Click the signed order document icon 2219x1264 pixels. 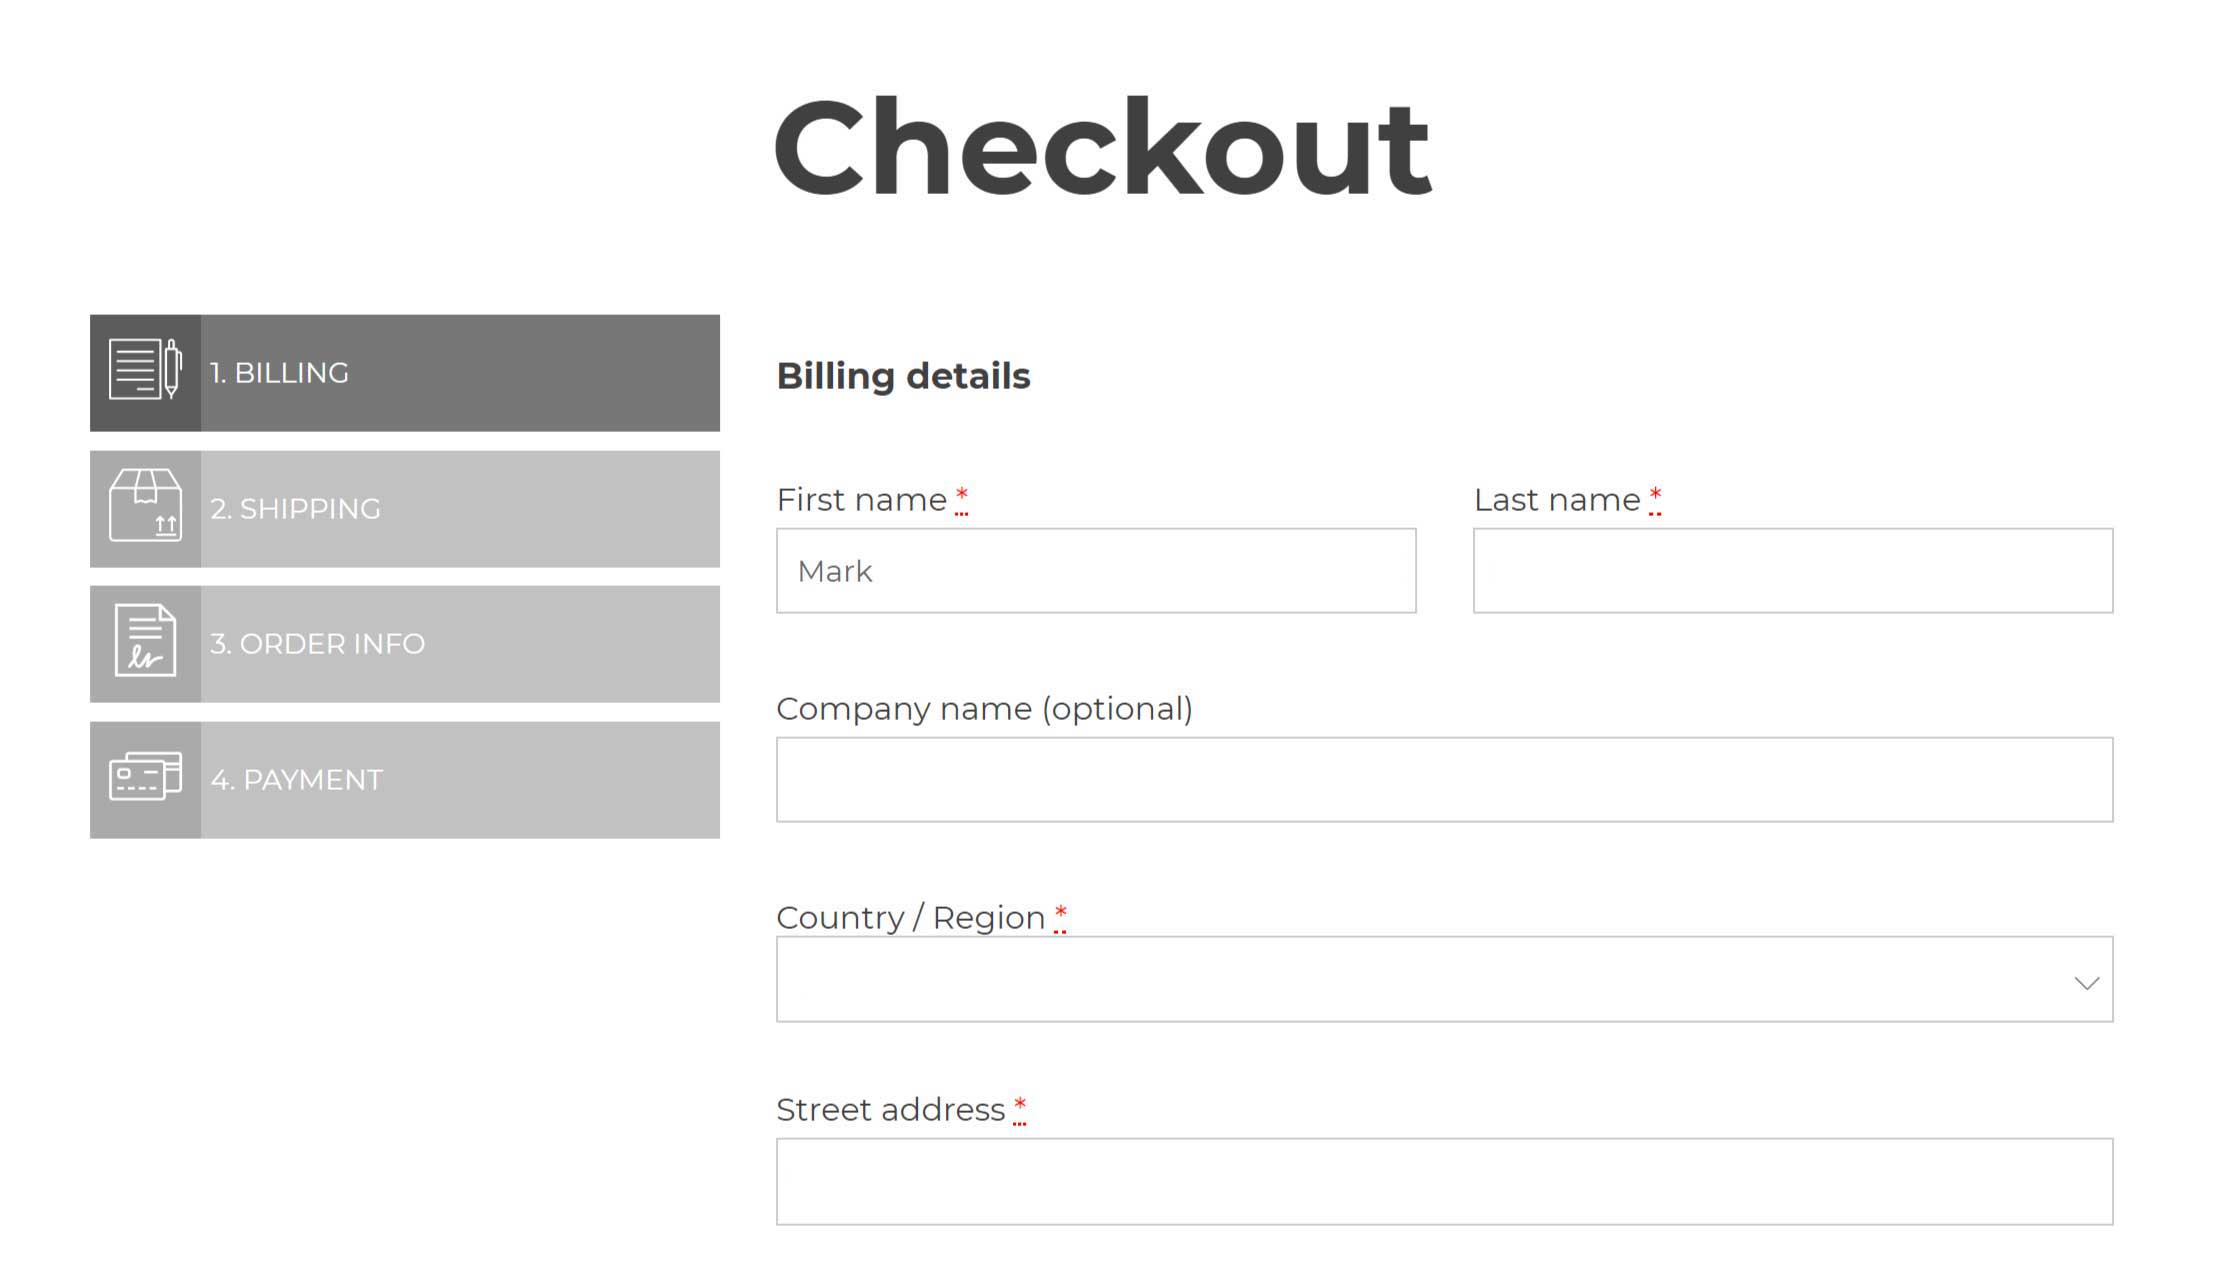(x=145, y=643)
